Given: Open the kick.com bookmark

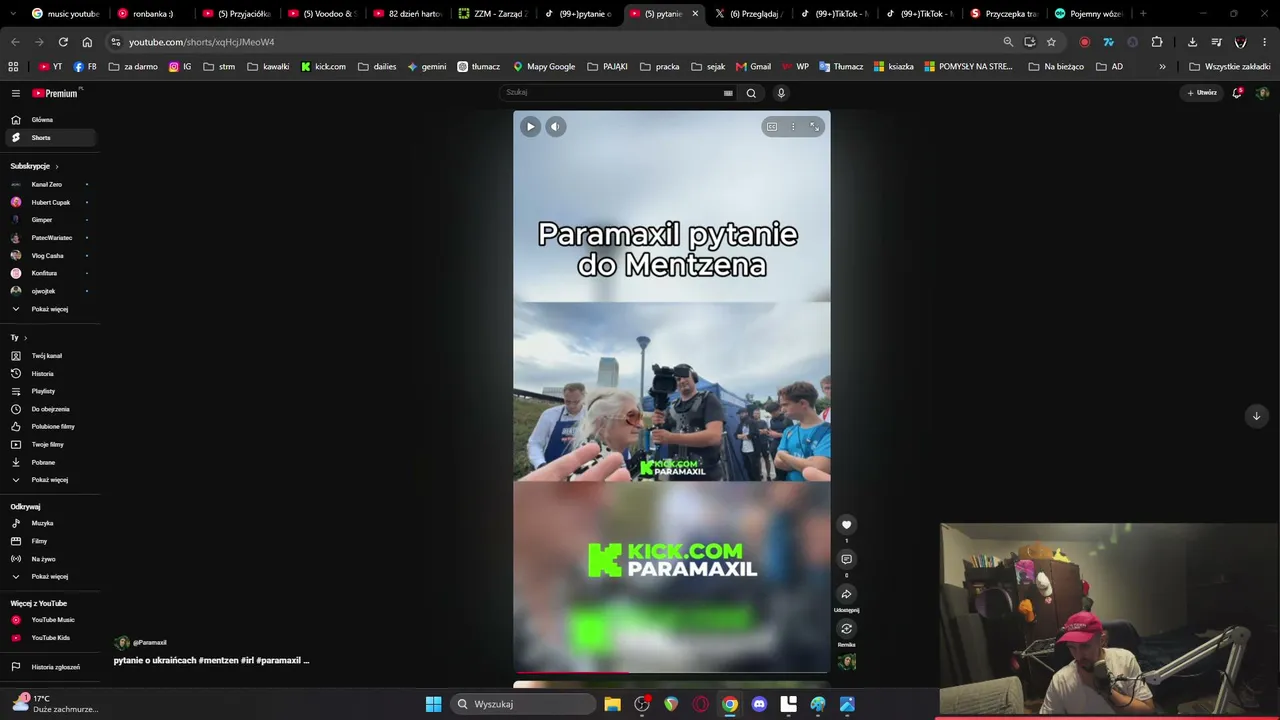Looking at the screenshot, I should click(x=323, y=67).
